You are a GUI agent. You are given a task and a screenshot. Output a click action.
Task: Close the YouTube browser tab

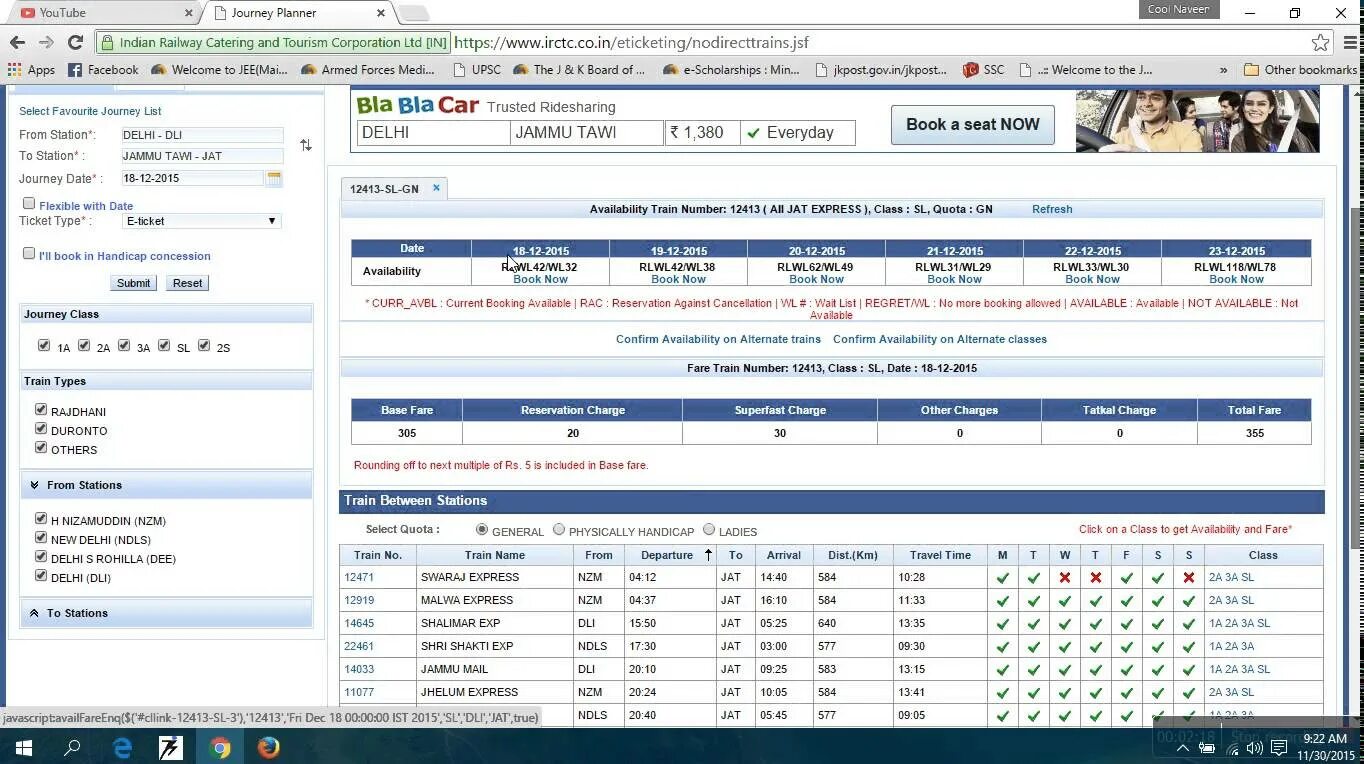click(189, 13)
